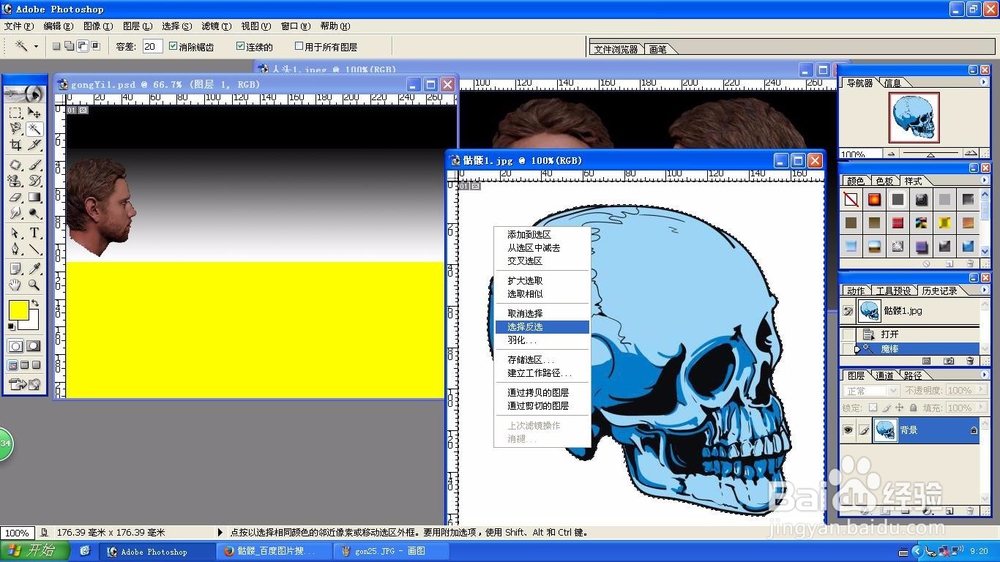The height and width of the screenshot is (562, 1000).
Task: Select the History Brush tool
Action: pos(34,181)
